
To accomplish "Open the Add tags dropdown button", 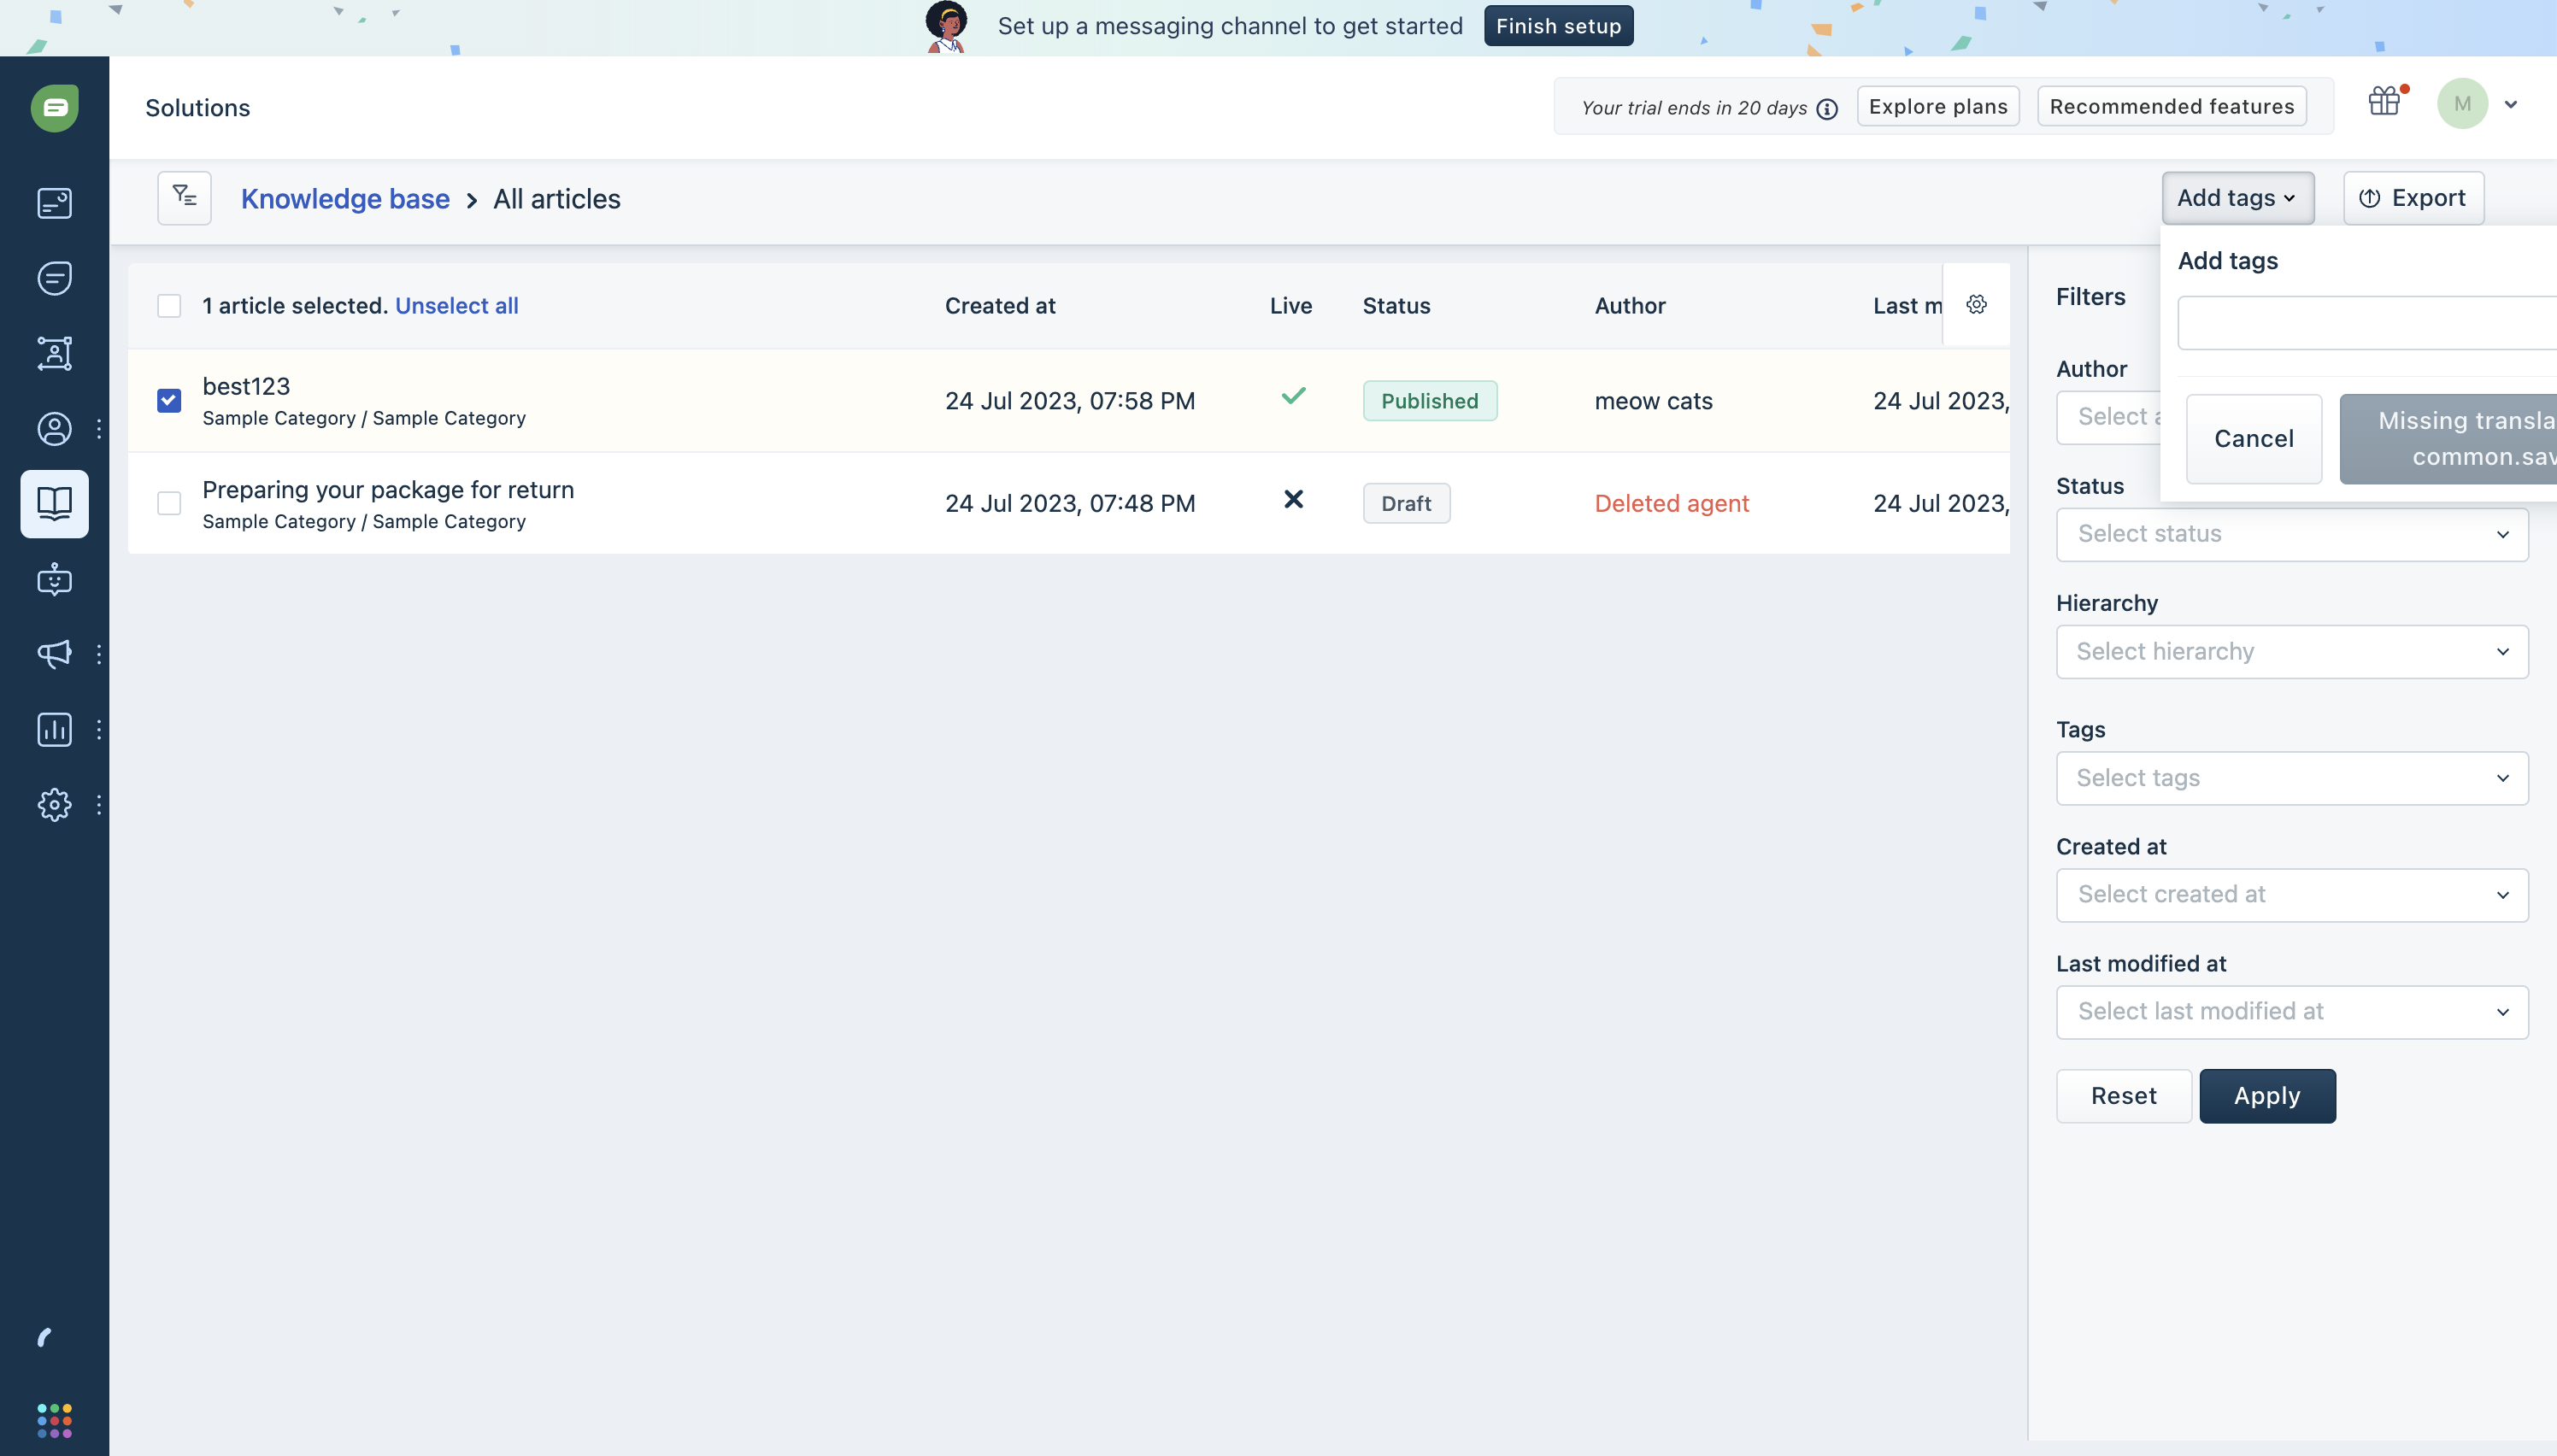I will (2237, 198).
